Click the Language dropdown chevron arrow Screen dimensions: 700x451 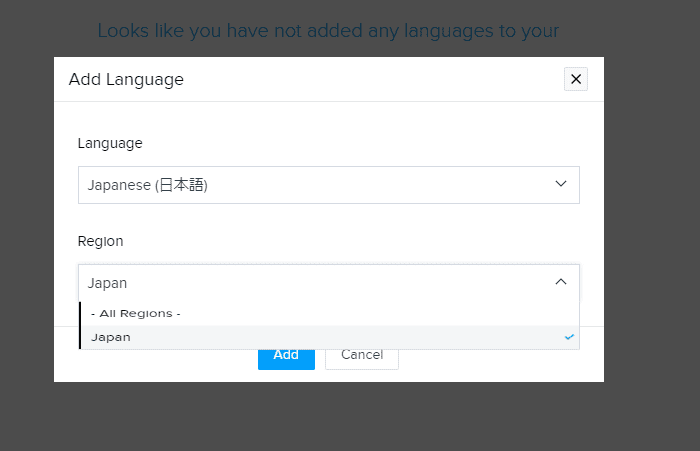point(561,184)
